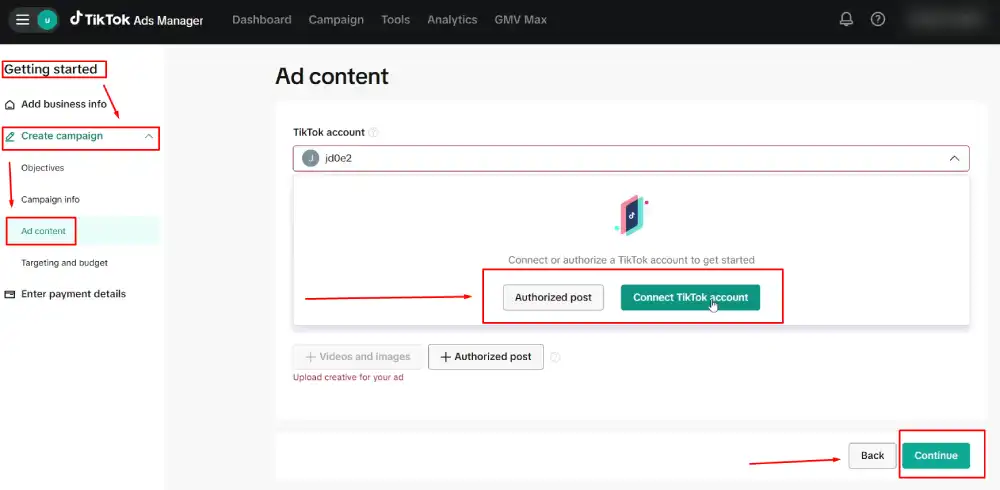Image resolution: width=1000 pixels, height=490 pixels.
Task: Go to the Campaign info step
Action: pyautogui.click(x=50, y=200)
